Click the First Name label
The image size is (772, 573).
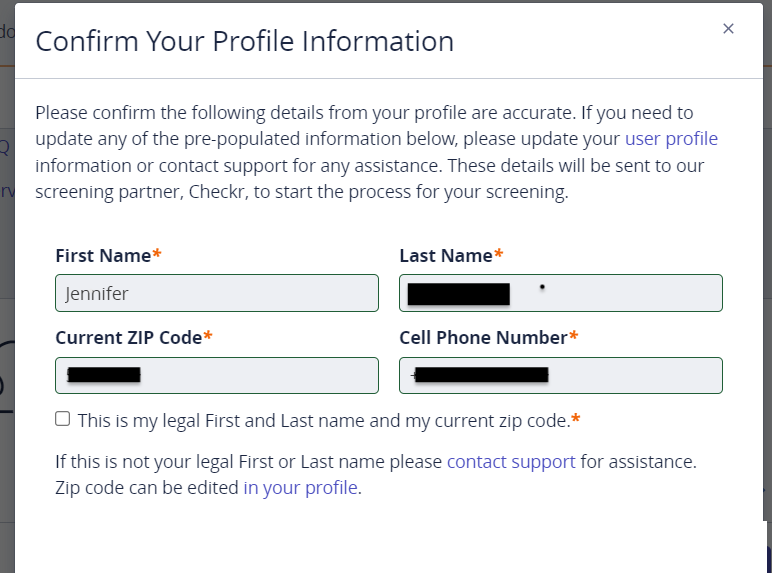(x=103, y=256)
